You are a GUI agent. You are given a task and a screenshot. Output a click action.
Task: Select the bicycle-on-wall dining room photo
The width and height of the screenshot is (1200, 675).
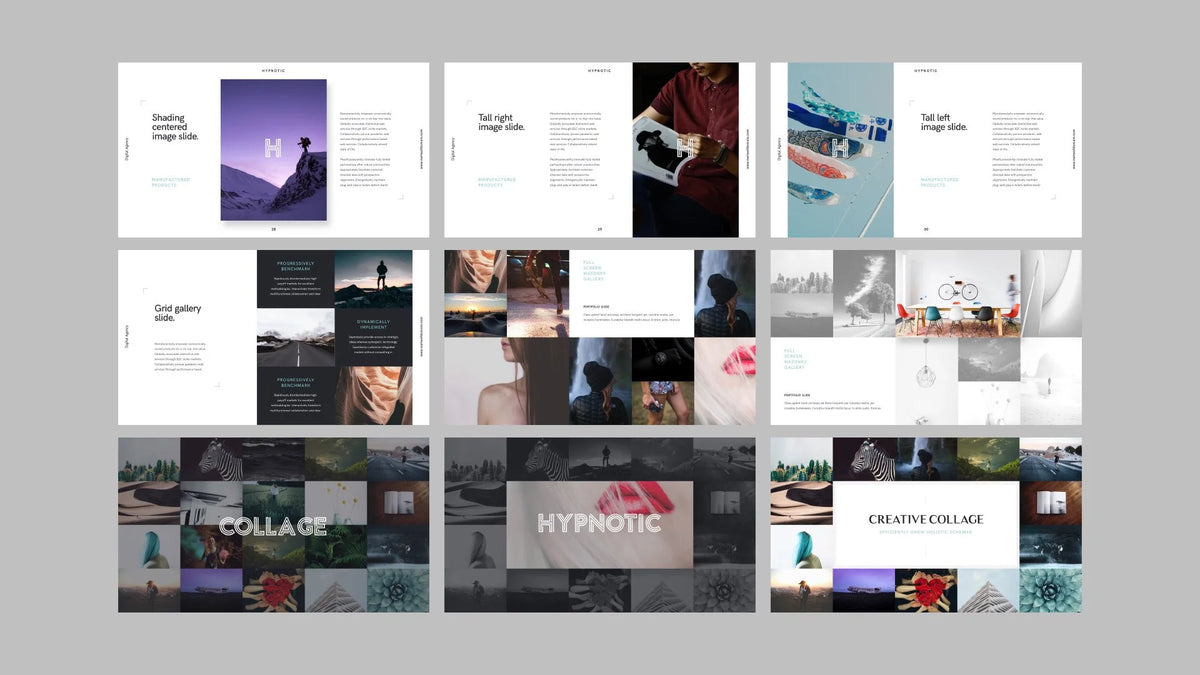click(x=957, y=293)
